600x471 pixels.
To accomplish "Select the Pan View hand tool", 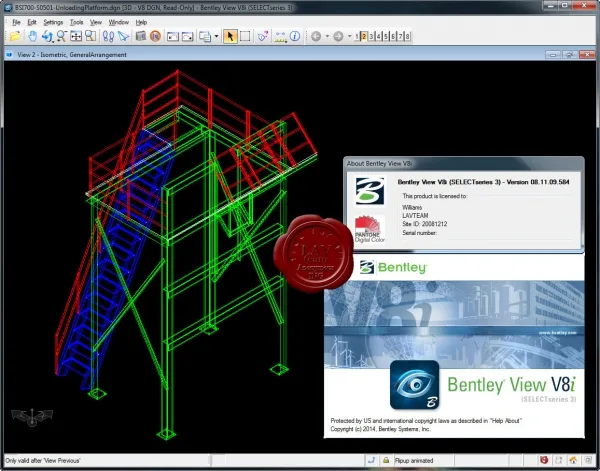I will [x=33, y=36].
